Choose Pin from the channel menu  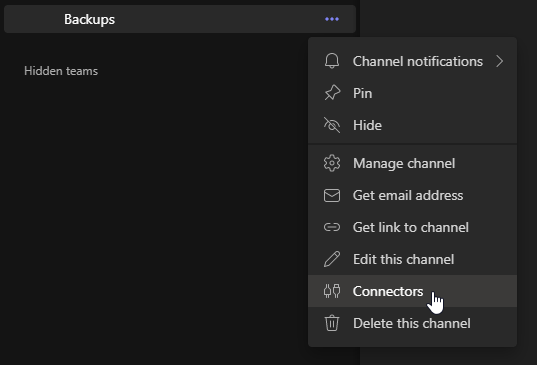(x=412, y=93)
